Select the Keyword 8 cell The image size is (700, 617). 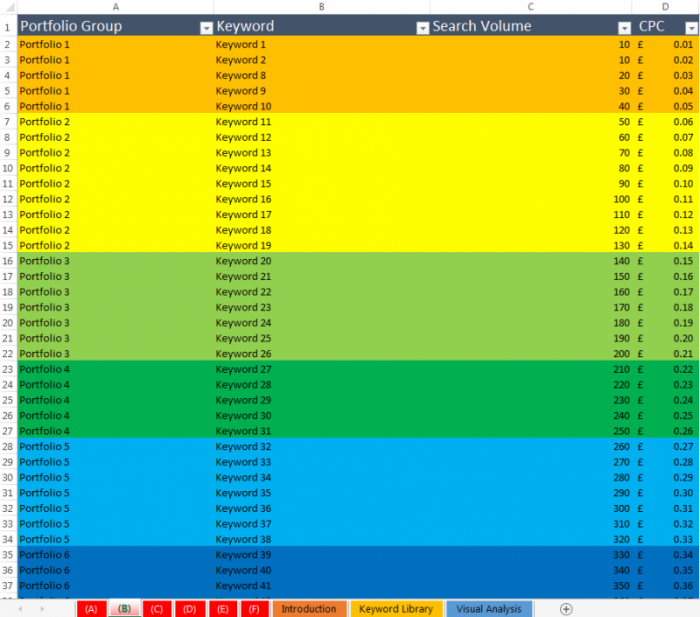(x=321, y=75)
